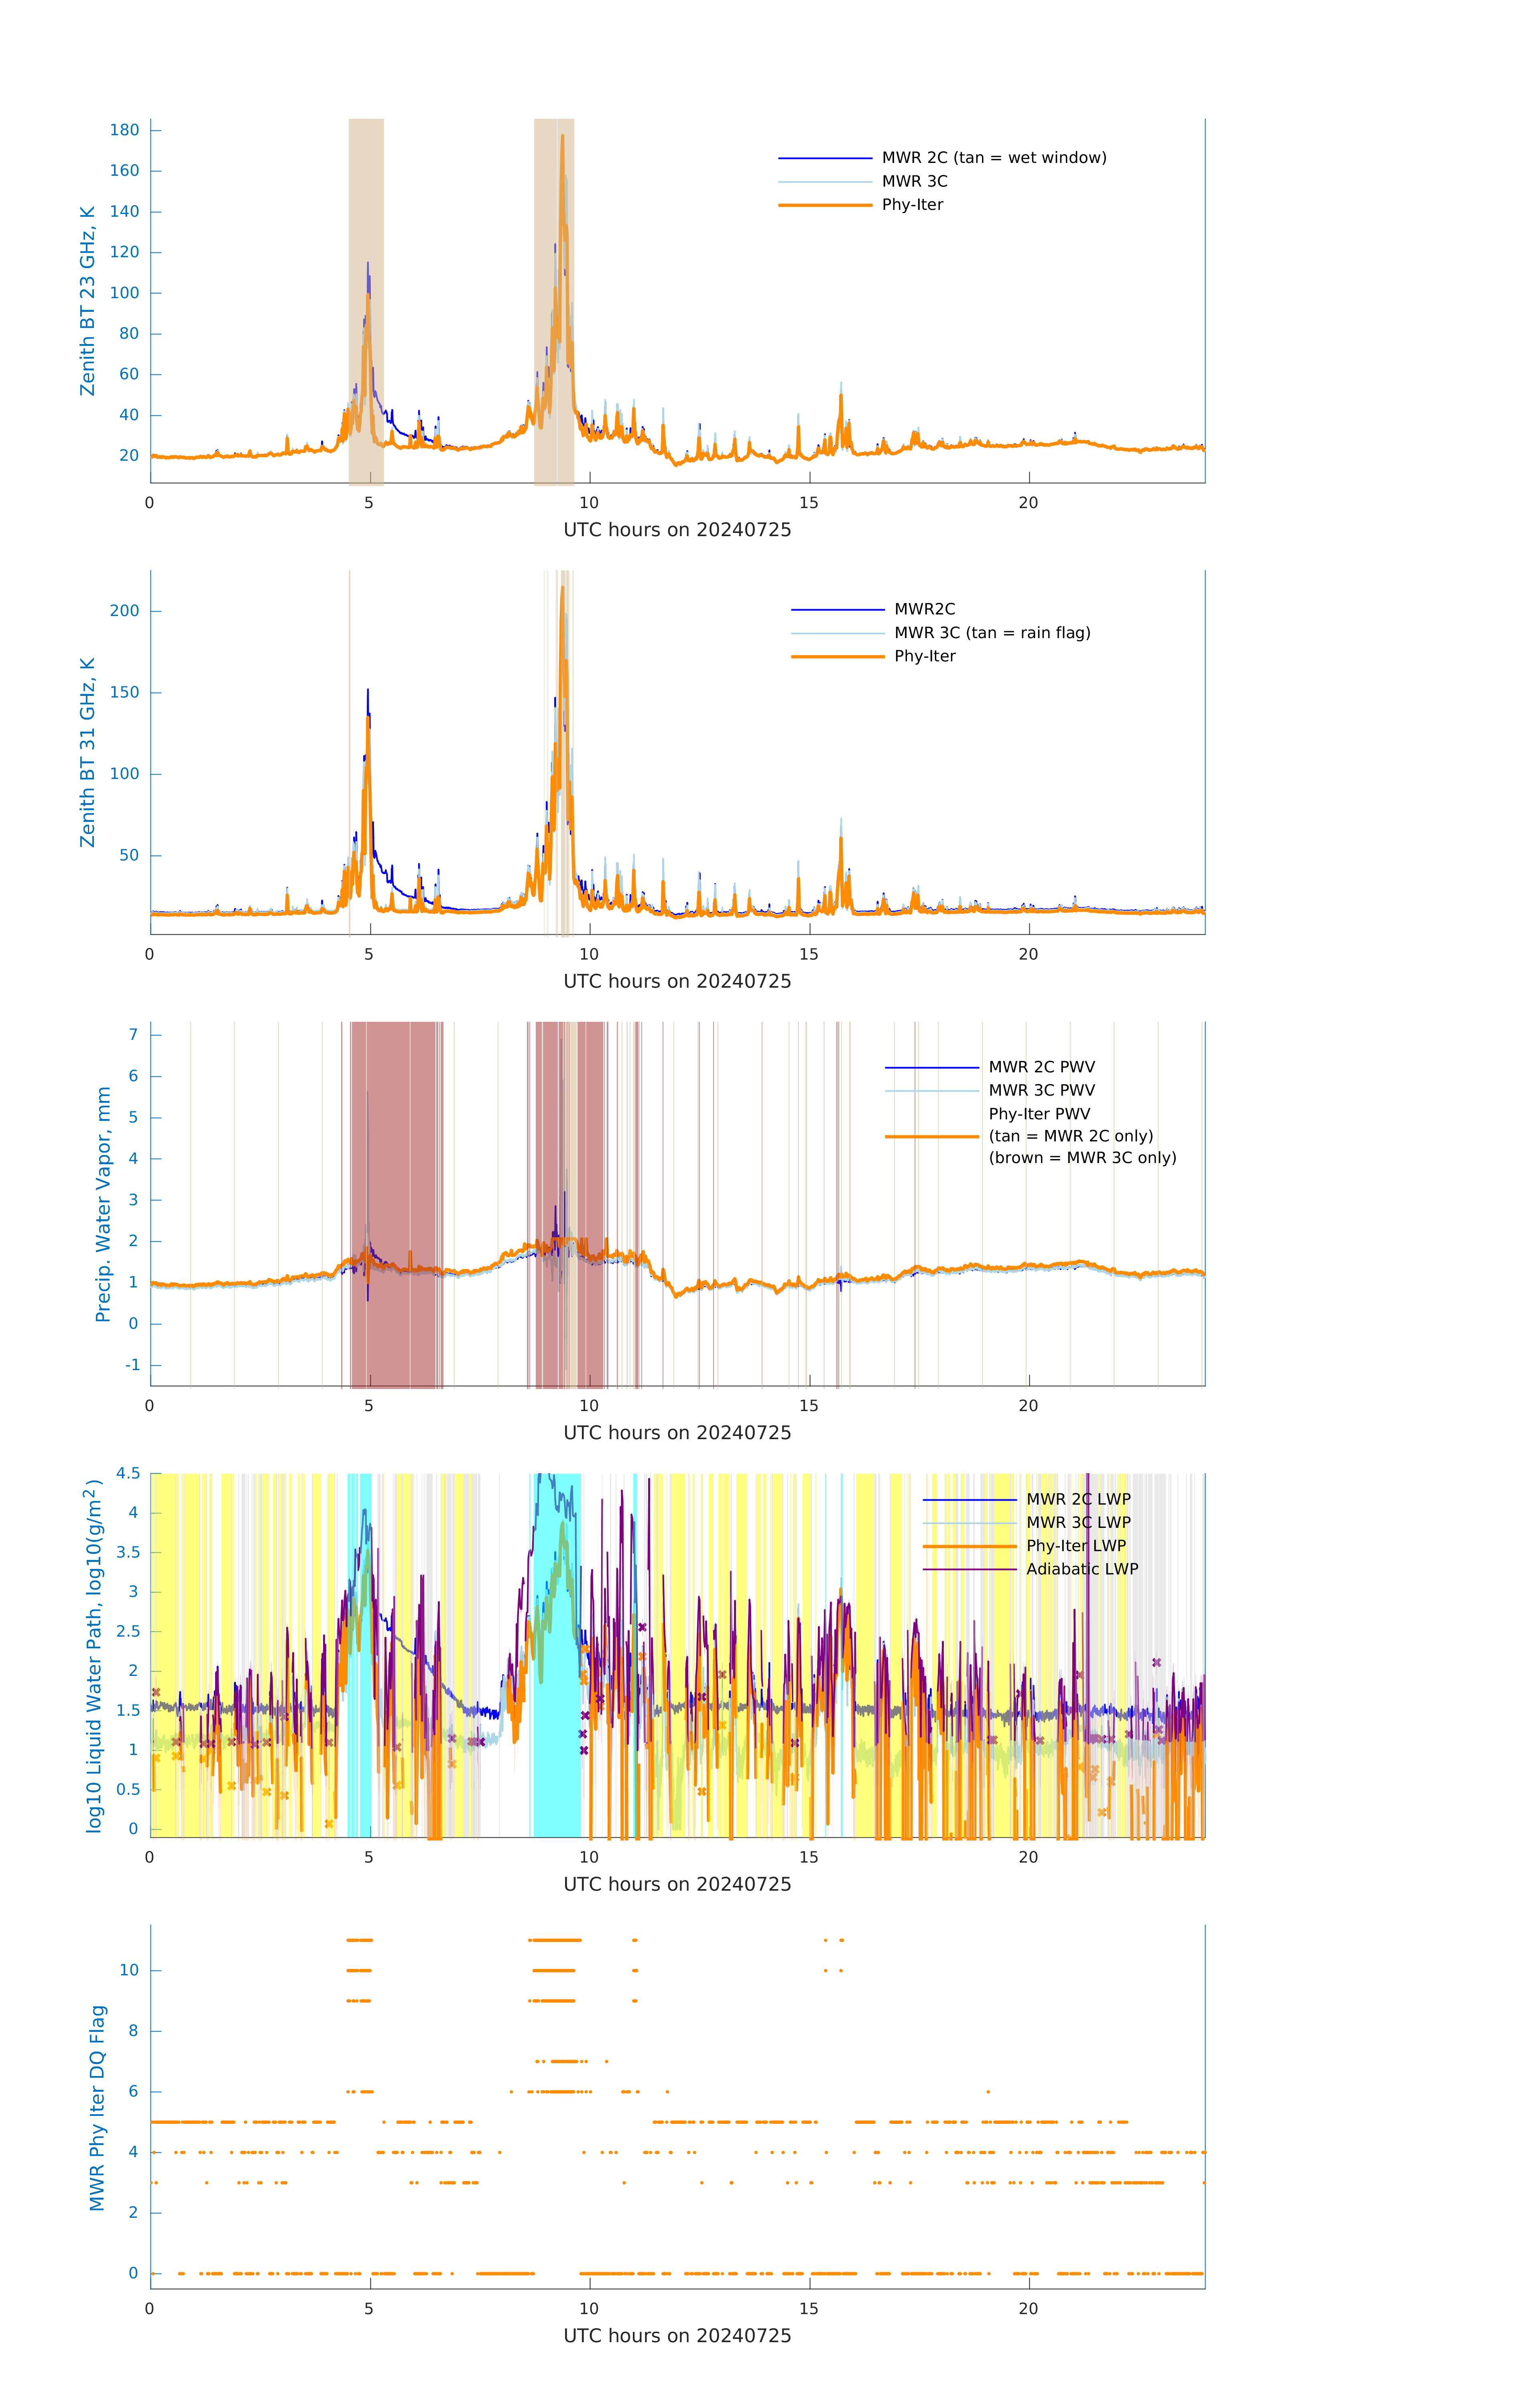This screenshot has height=2408, width=1535.
Task: Click the 'Adiabatic LWP' legend entry
Action: [x=1081, y=1569]
